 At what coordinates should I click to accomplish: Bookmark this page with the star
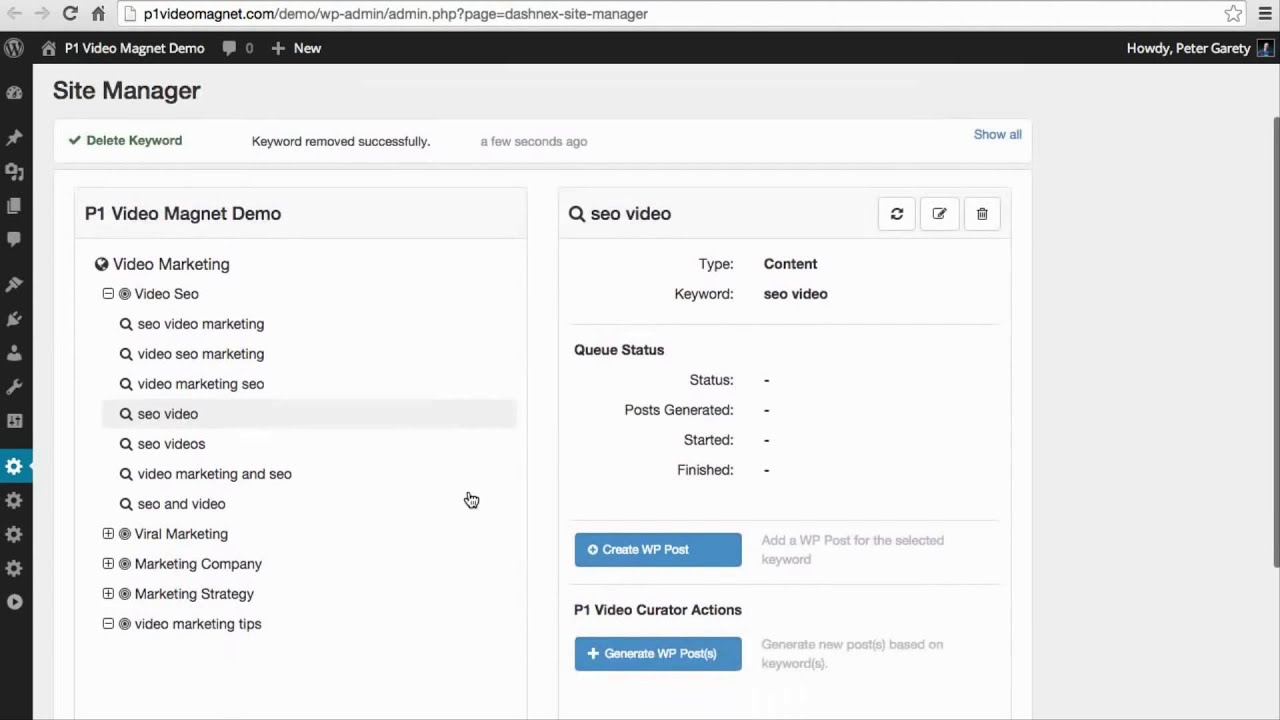click(1233, 14)
